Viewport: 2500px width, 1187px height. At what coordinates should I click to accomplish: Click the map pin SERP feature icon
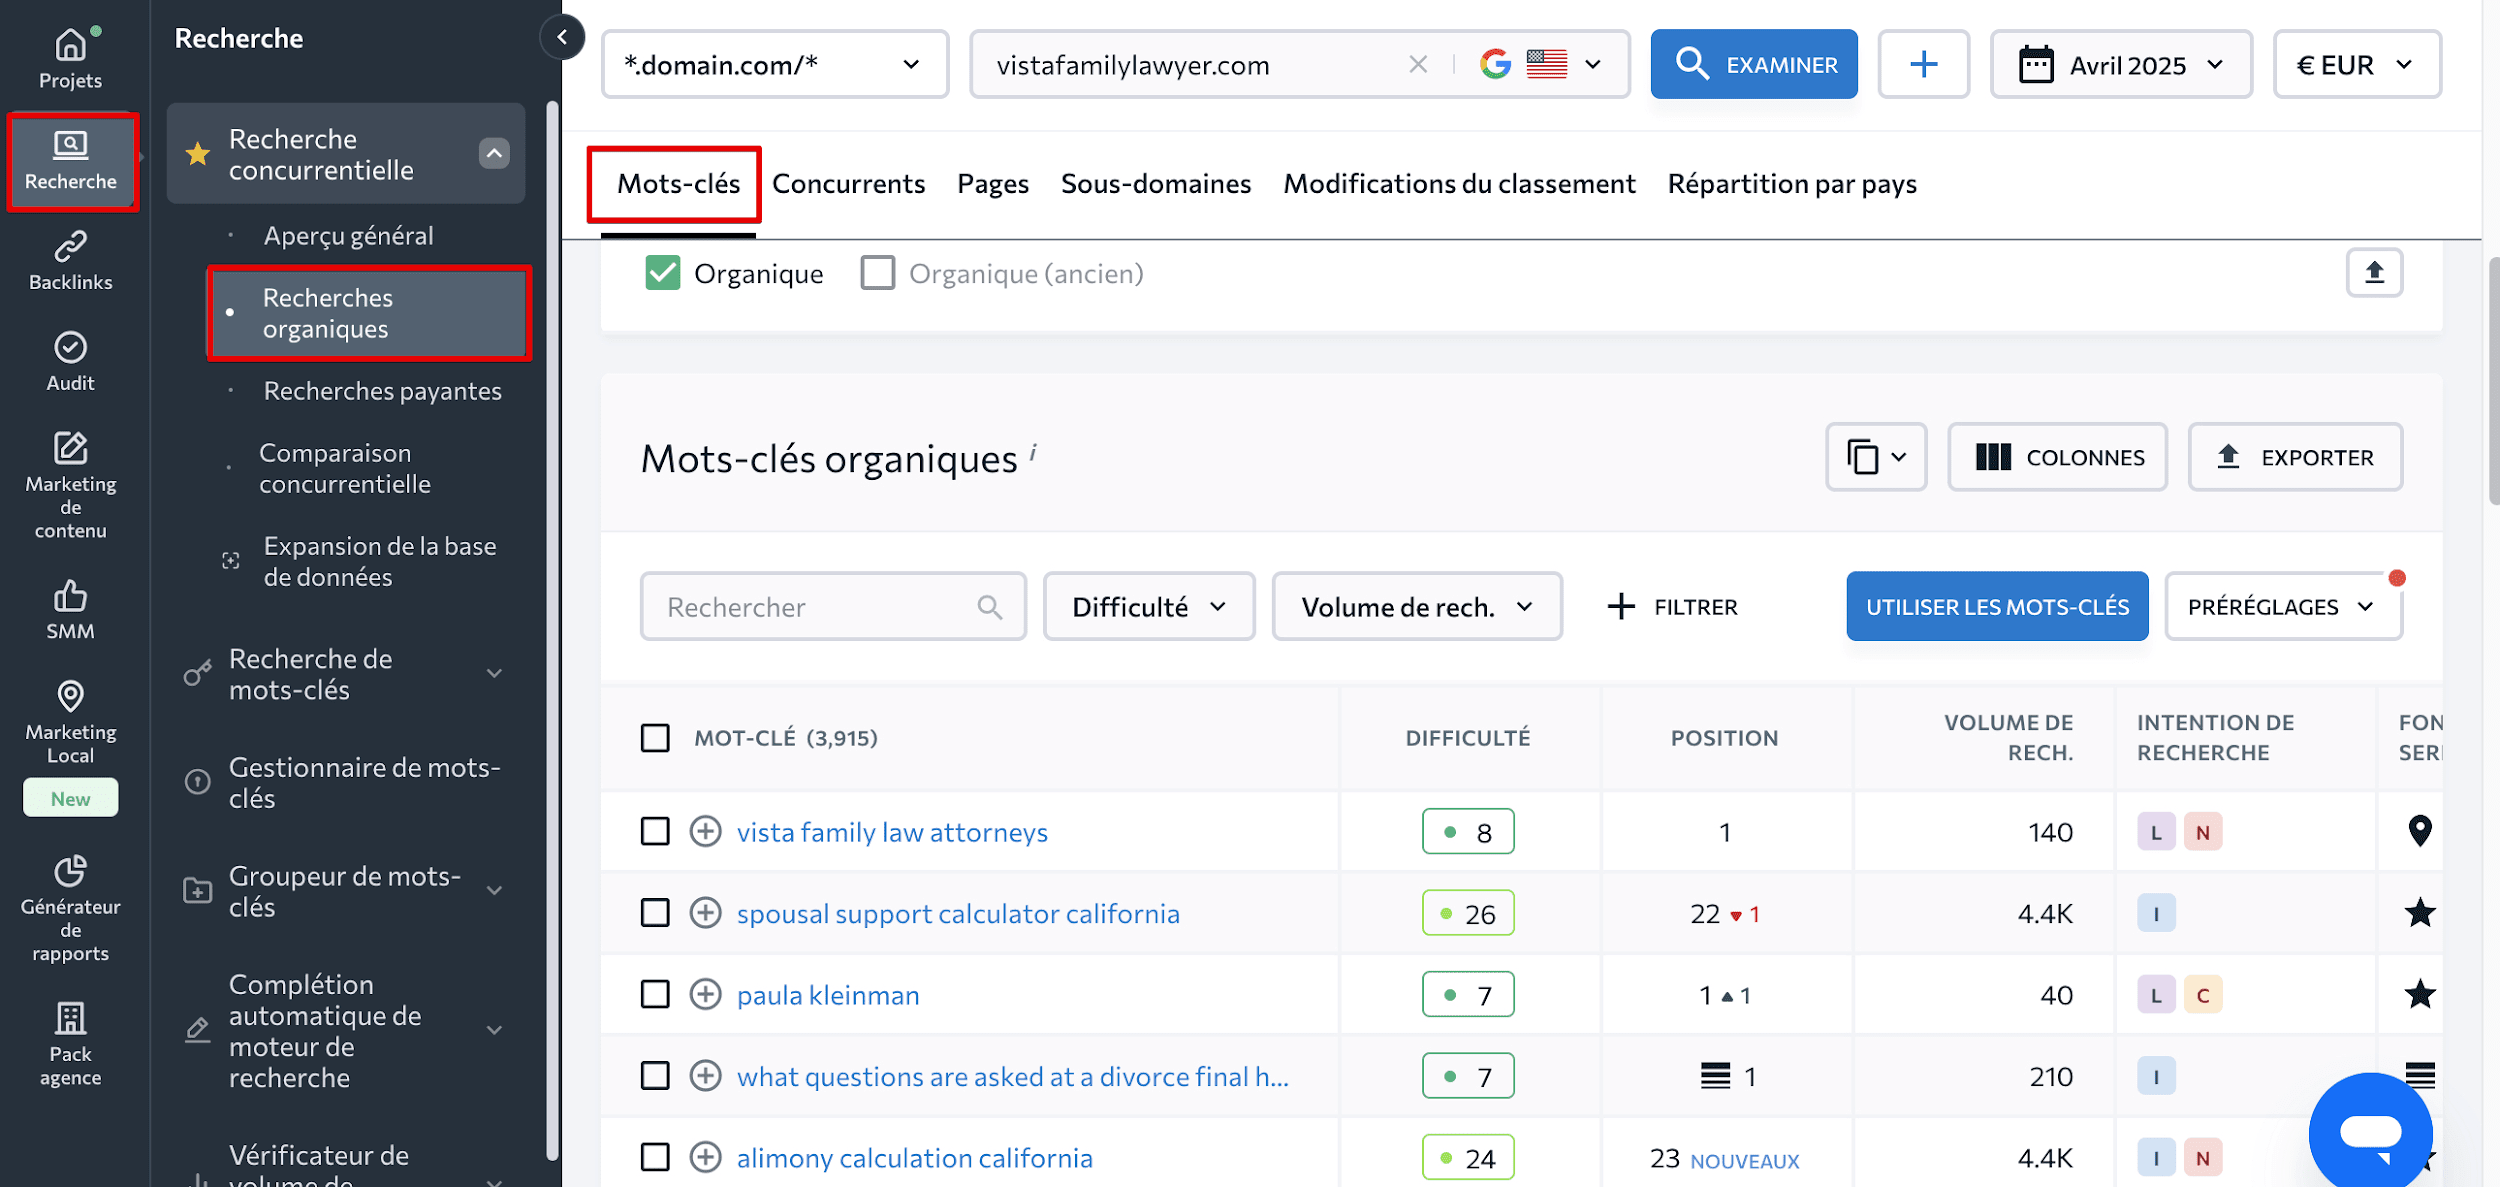(x=2419, y=831)
